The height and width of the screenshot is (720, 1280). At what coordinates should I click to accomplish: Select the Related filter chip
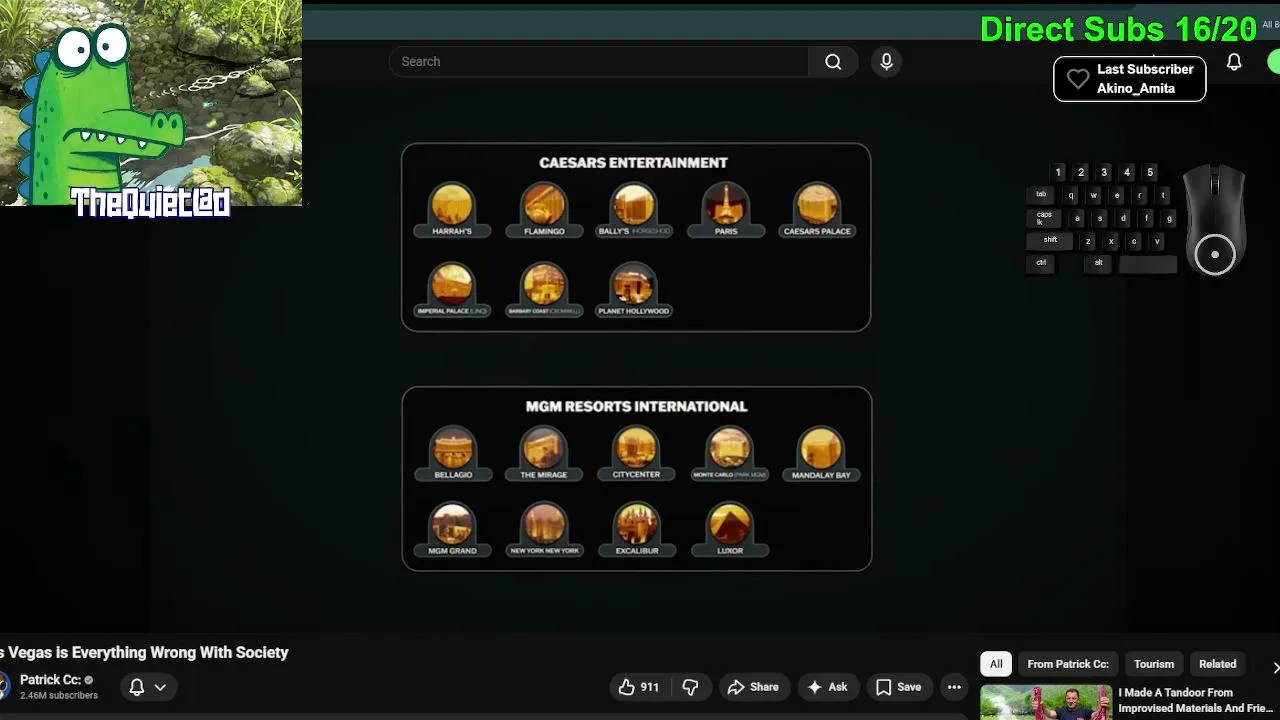click(x=1217, y=664)
